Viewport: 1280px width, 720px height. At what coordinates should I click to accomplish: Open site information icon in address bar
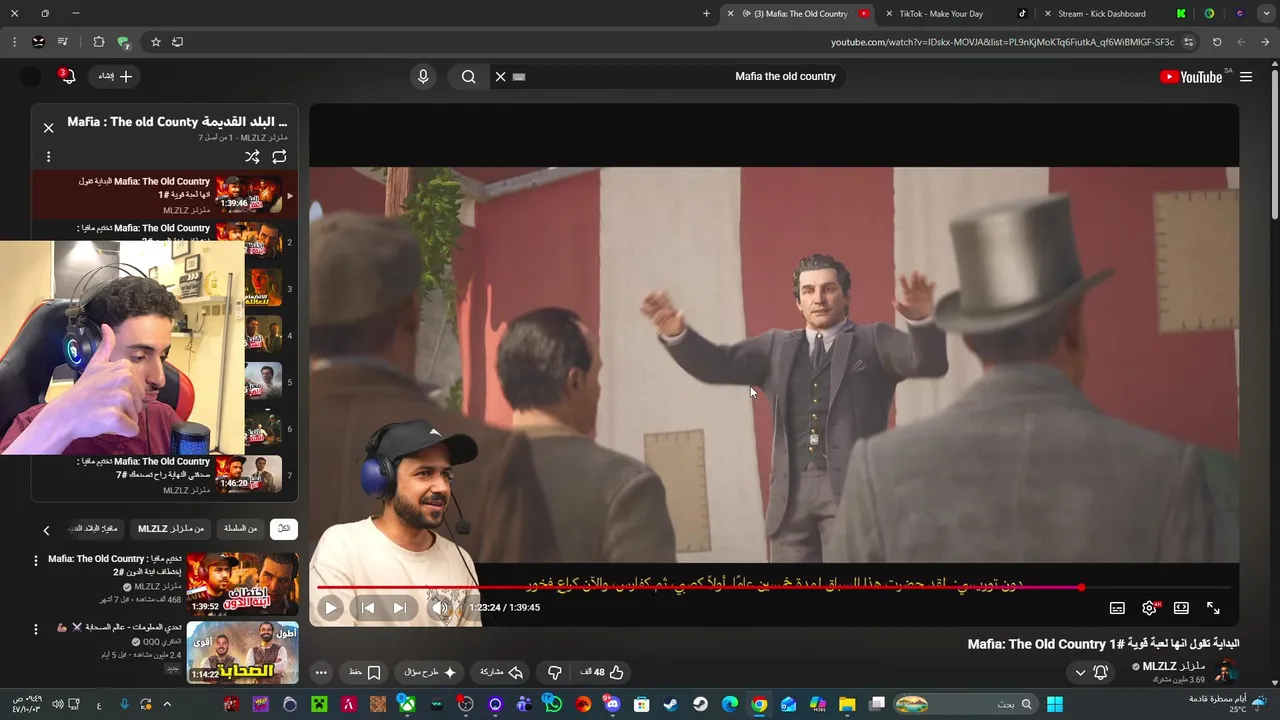[1189, 42]
